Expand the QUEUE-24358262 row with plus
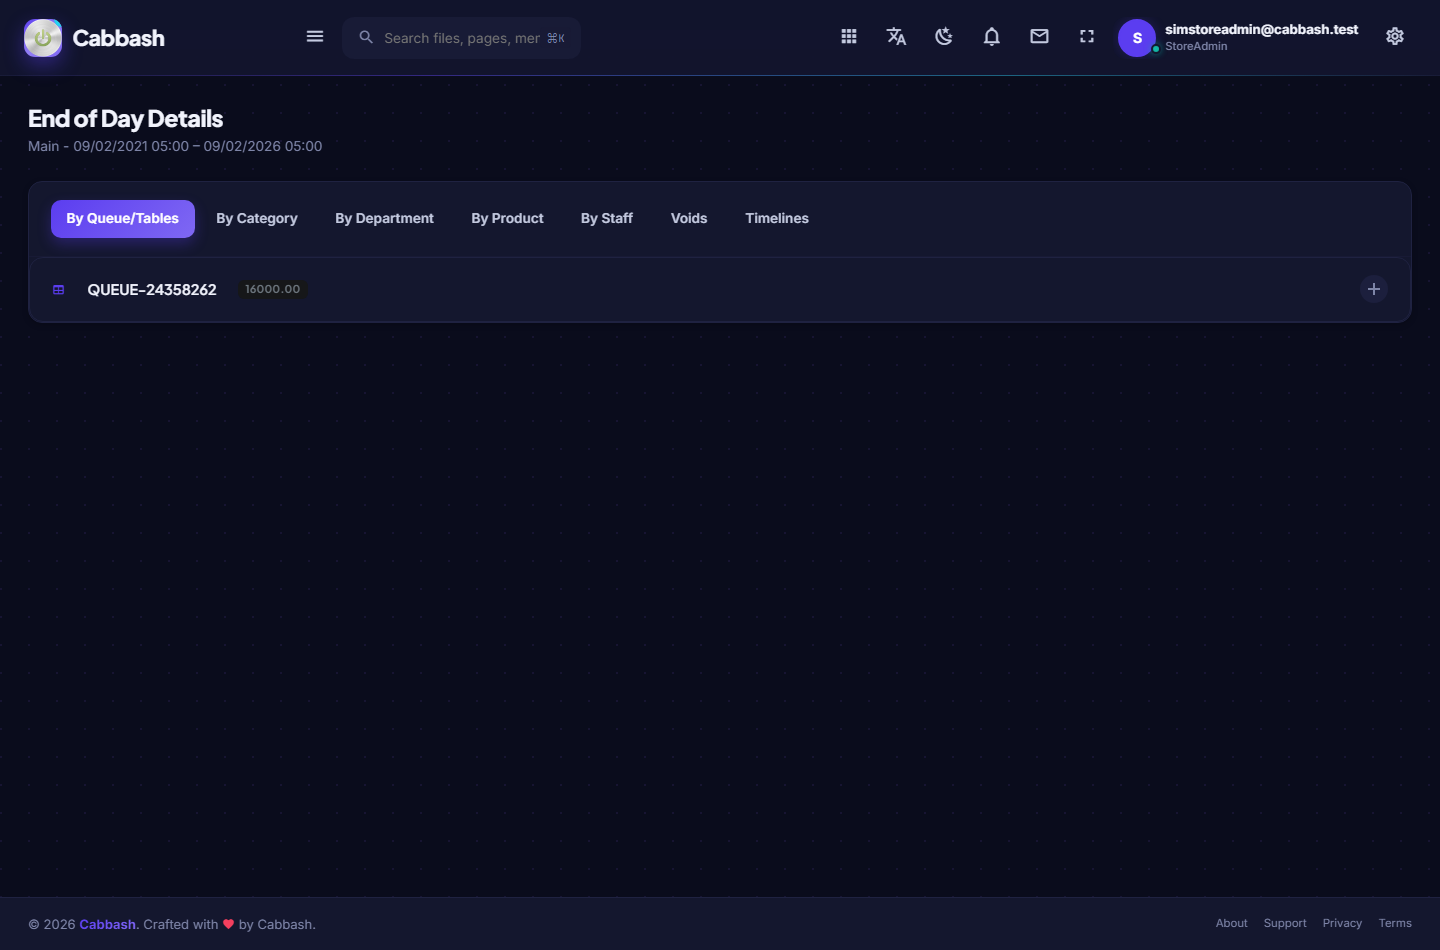The height and width of the screenshot is (950, 1440). tap(1374, 289)
